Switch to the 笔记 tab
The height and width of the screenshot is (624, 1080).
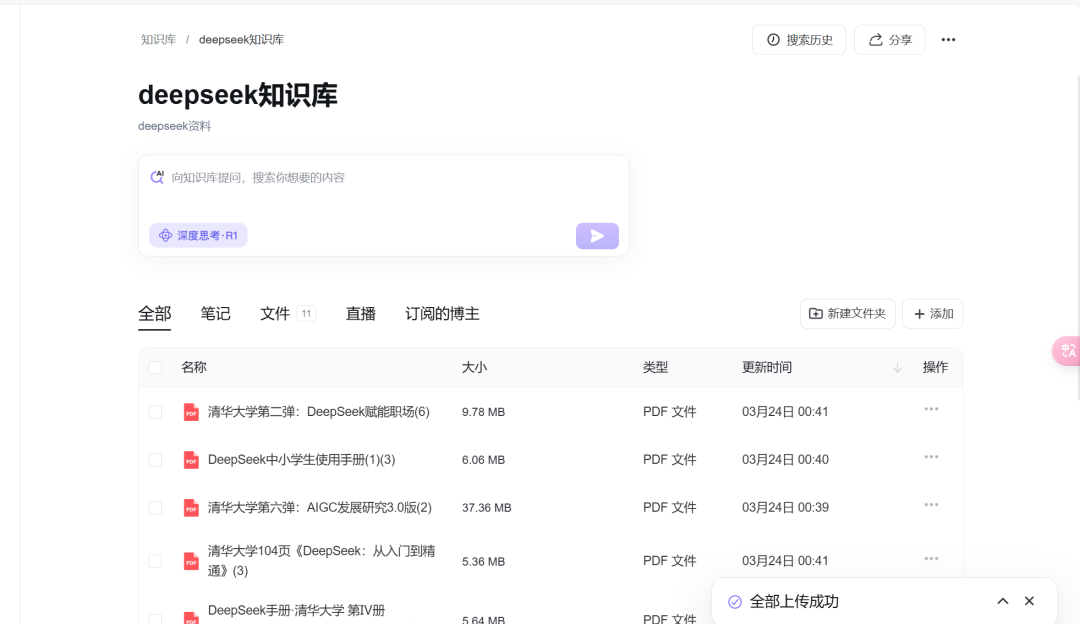coord(215,314)
